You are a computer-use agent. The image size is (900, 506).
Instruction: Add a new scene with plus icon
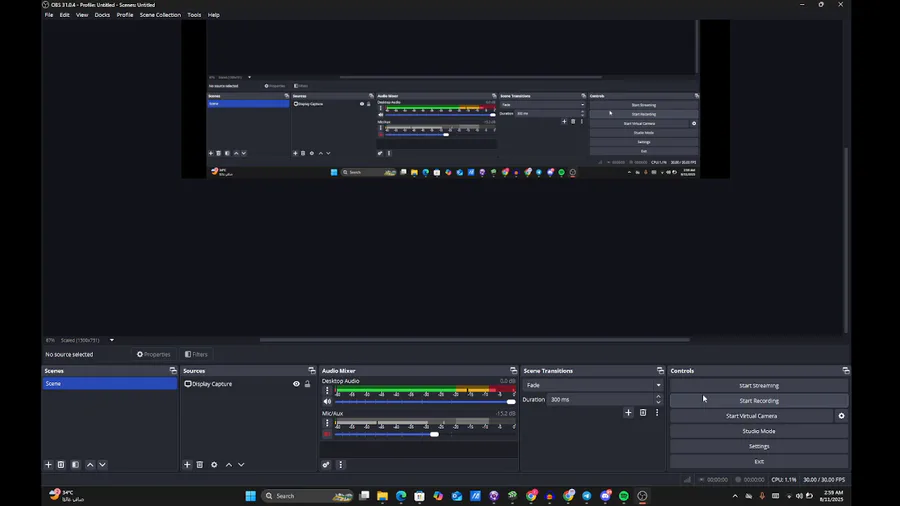click(x=48, y=465)
